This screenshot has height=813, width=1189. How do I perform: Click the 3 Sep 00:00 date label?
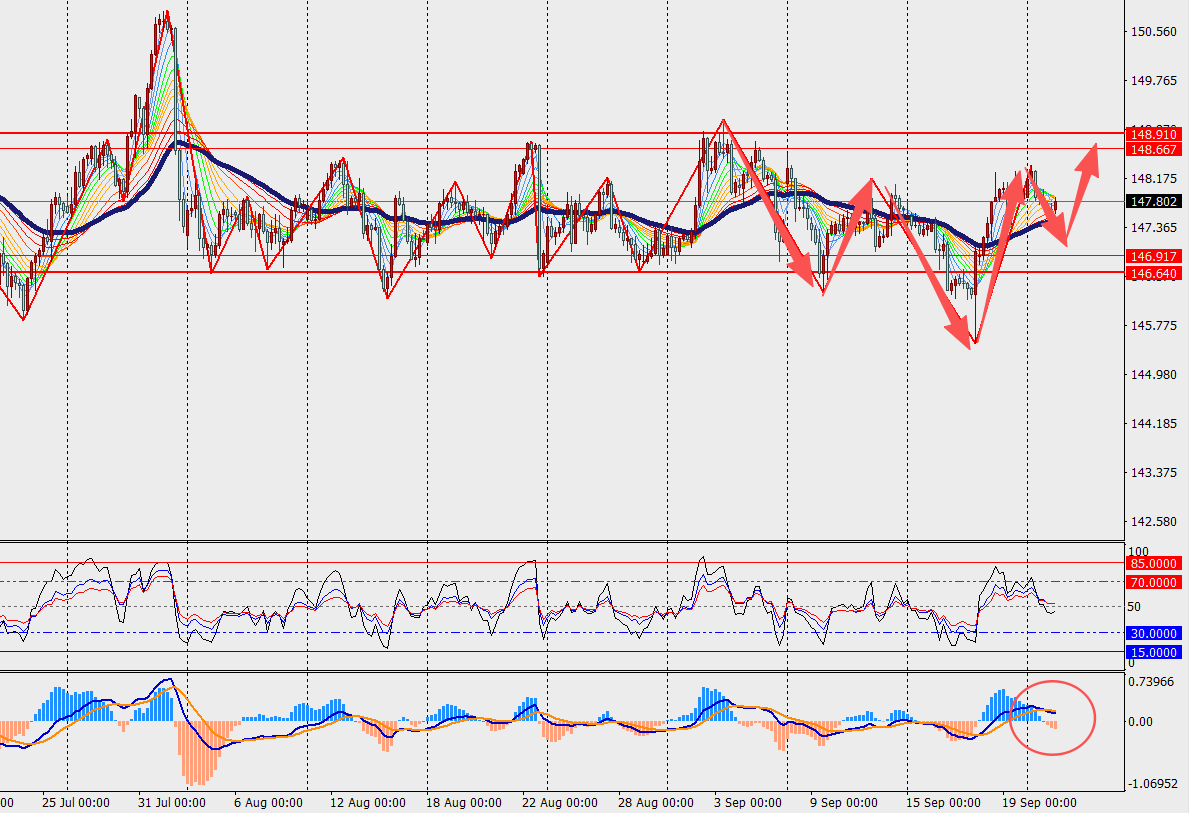coord(746,803)
